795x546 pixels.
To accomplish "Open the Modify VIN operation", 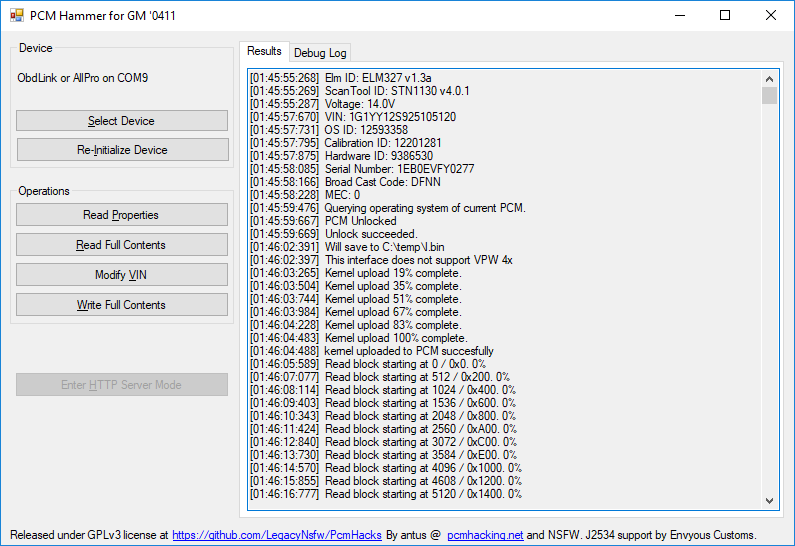I will (122, 275).
